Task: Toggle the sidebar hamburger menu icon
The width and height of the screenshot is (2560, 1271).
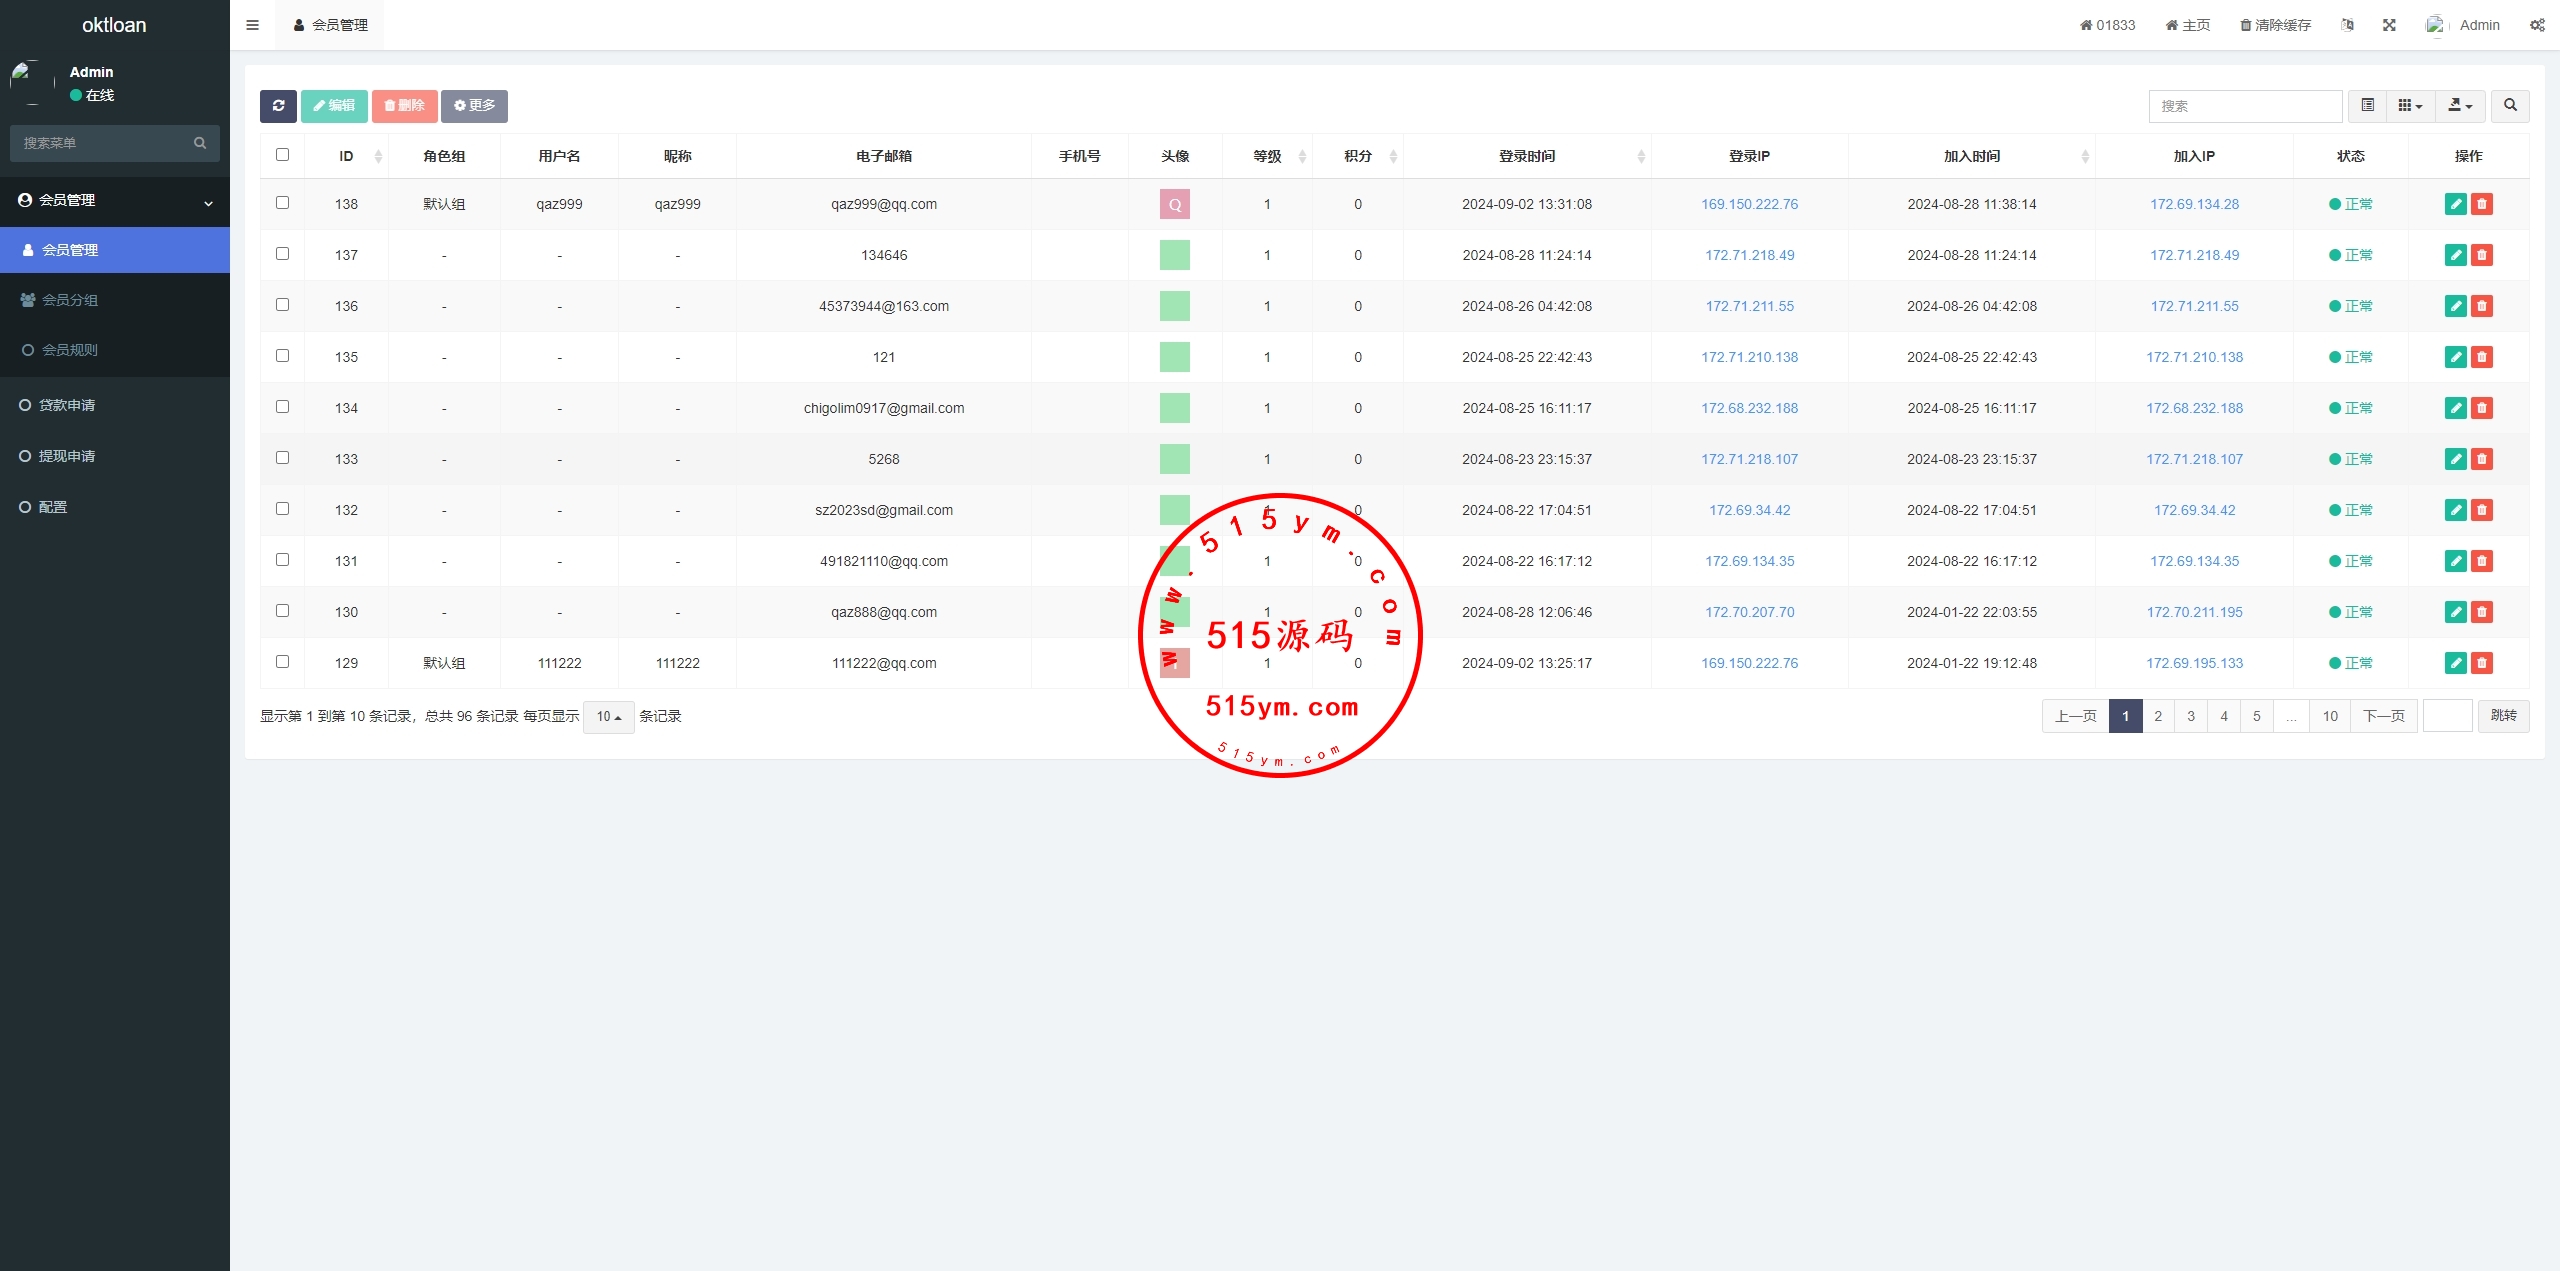Action: tap(252, 25)
